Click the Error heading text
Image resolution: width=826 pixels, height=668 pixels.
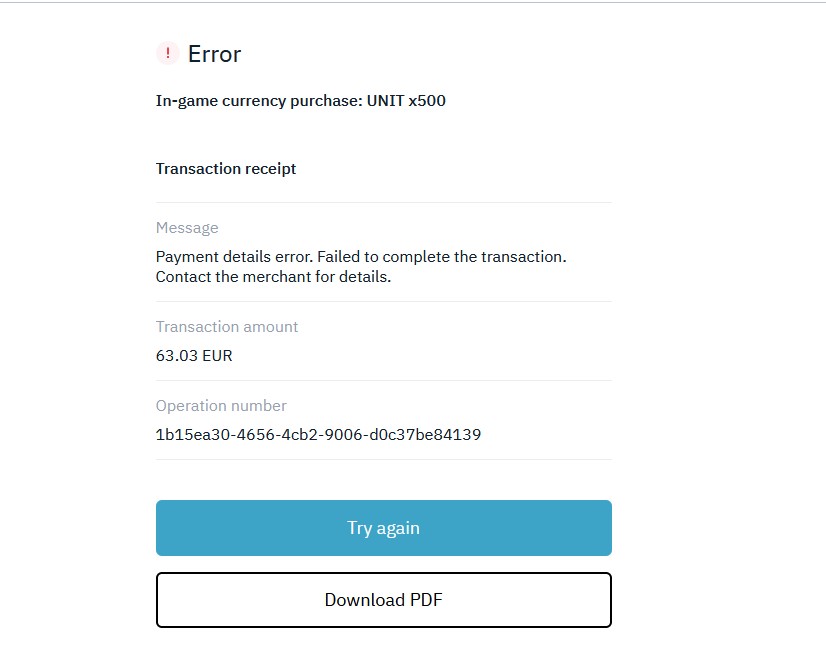214,54
